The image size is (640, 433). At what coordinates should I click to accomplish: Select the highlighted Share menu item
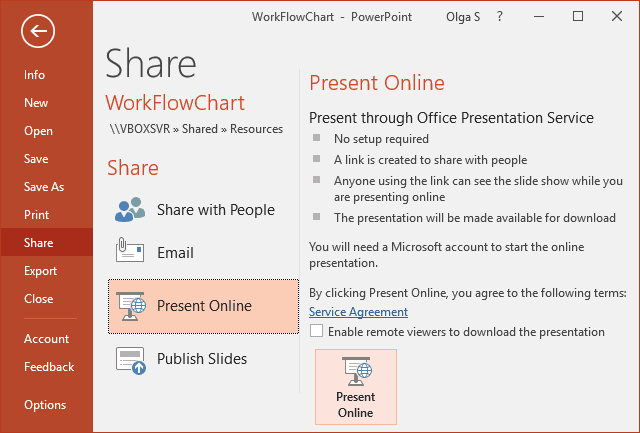point(47,242)
